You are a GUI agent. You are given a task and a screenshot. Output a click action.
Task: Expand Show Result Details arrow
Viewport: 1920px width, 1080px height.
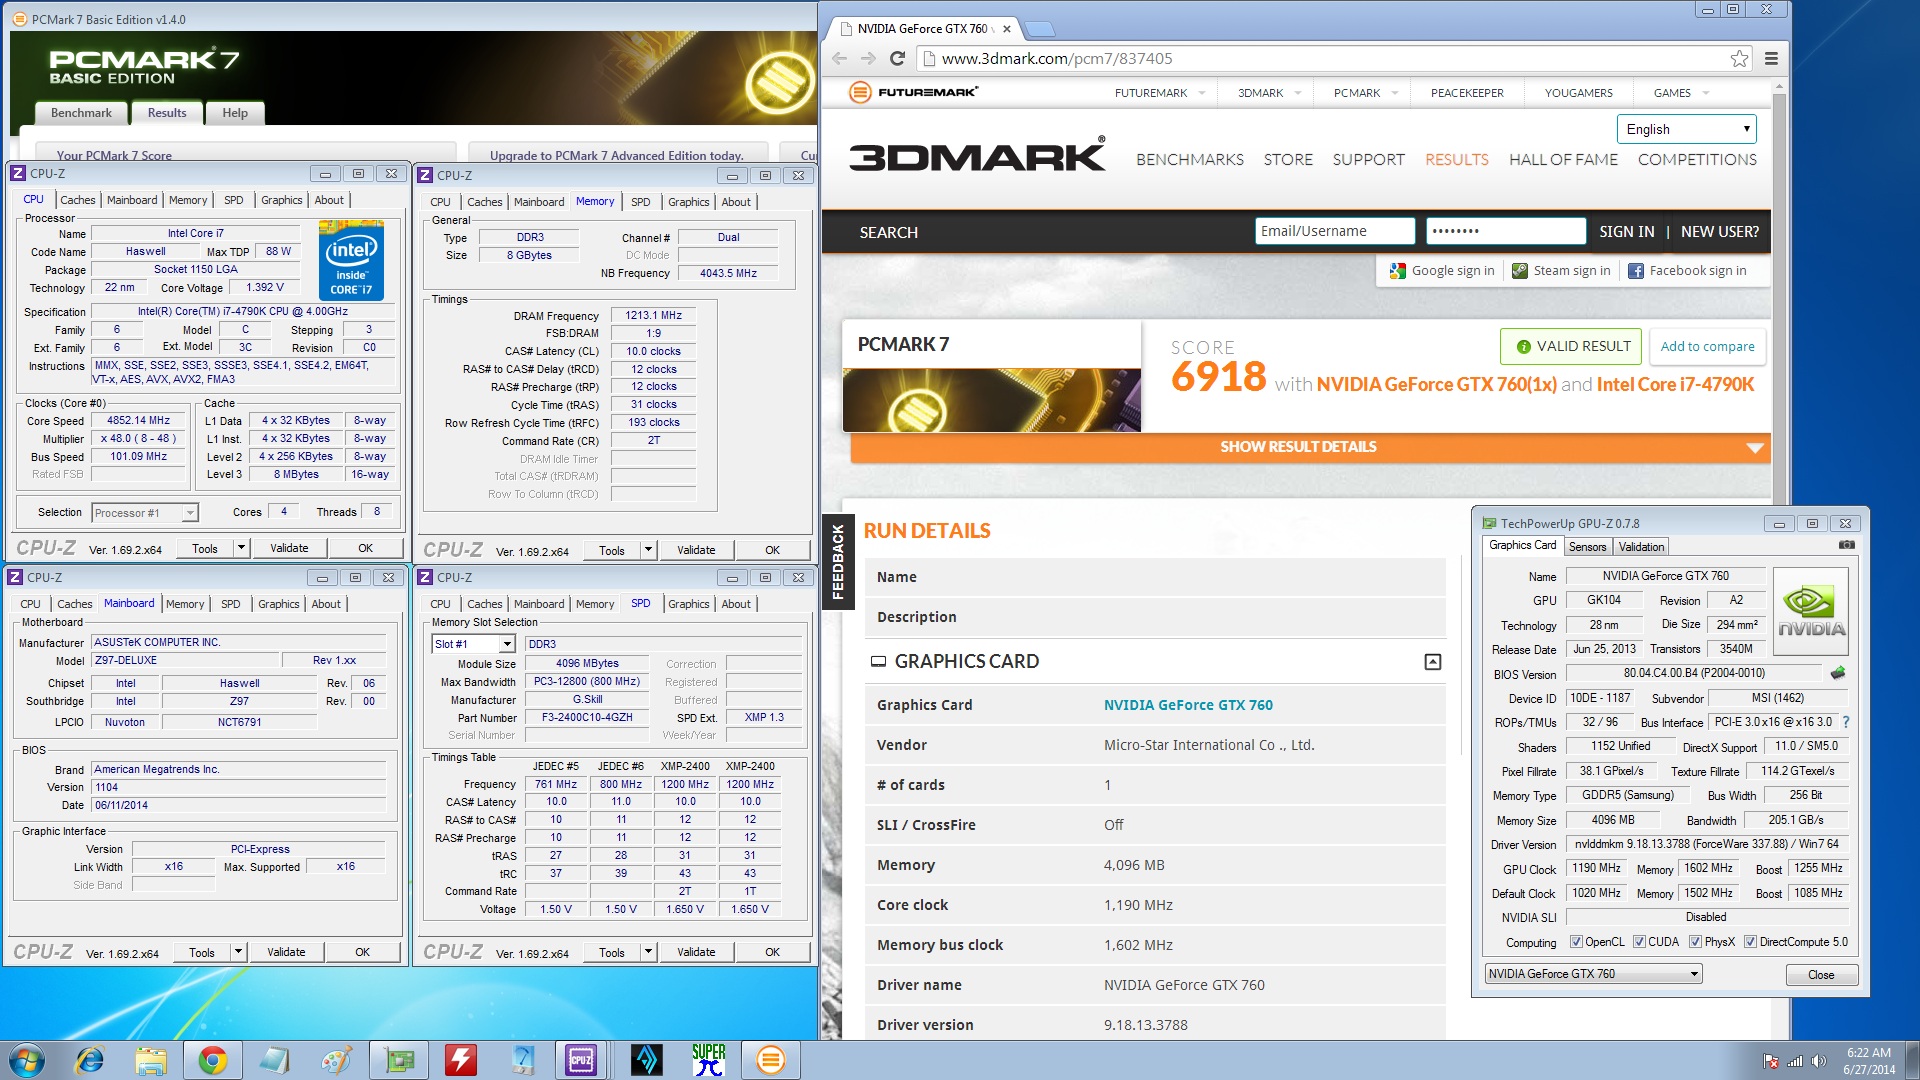pyautogui.click(x=1754, y=448)
